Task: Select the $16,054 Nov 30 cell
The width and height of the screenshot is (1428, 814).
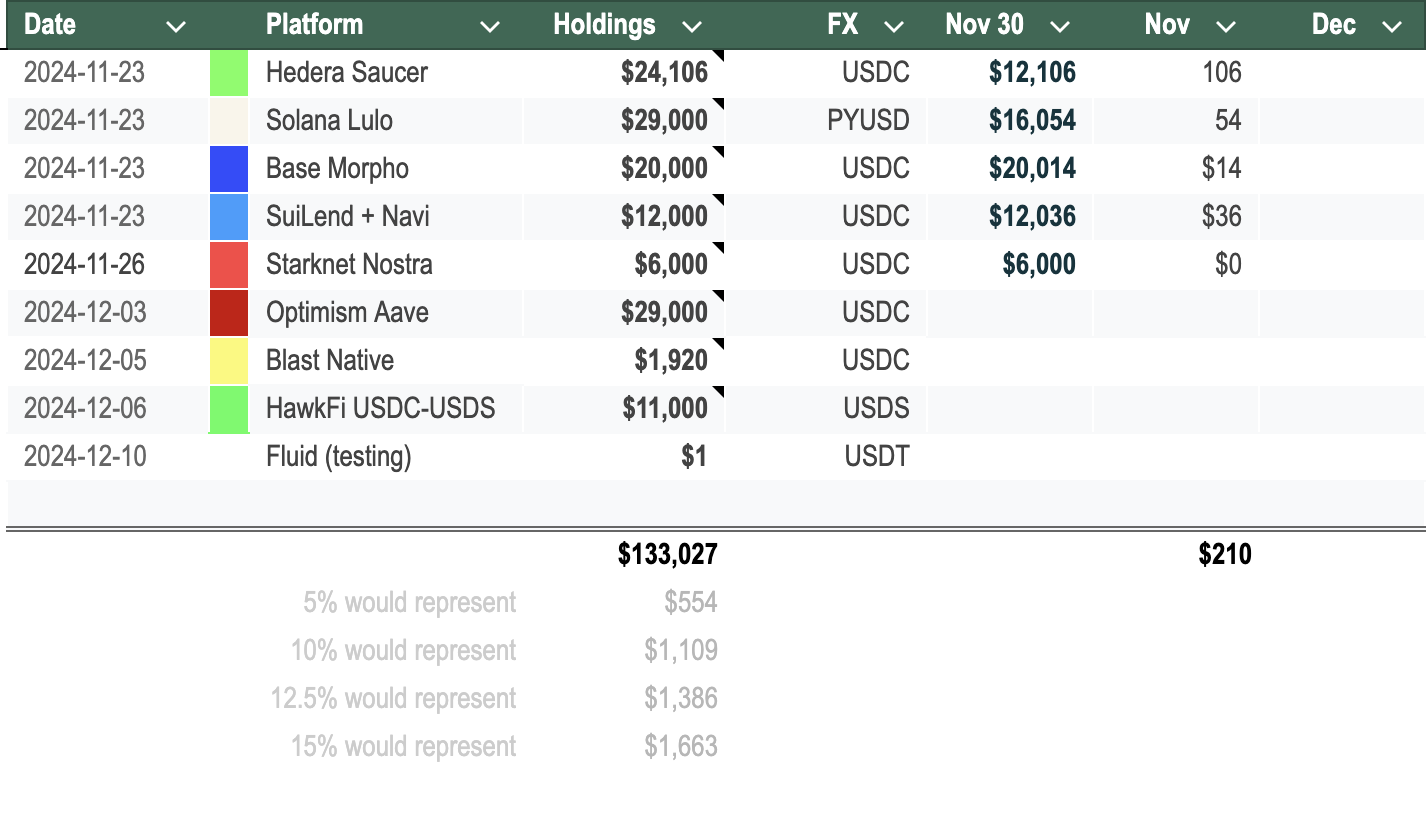Action: click(1010, 120)
